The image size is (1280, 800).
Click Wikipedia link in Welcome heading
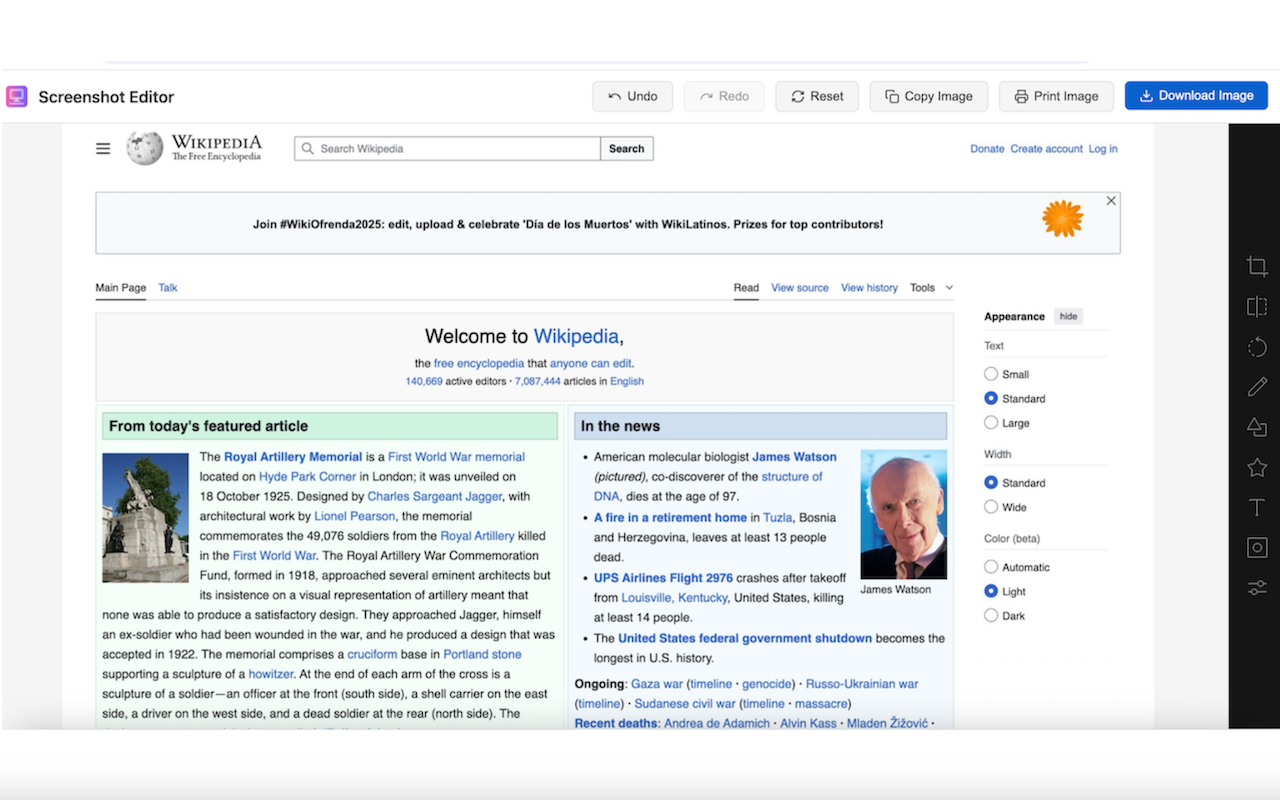pyautogui.click(x=576, y=336)
